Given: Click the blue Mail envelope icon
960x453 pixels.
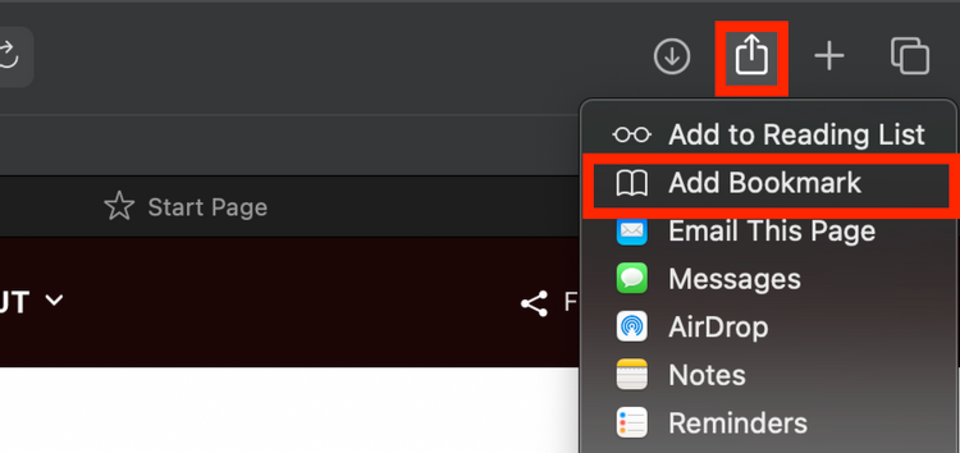Looking at the screenshot, I should tap(632, 231).
